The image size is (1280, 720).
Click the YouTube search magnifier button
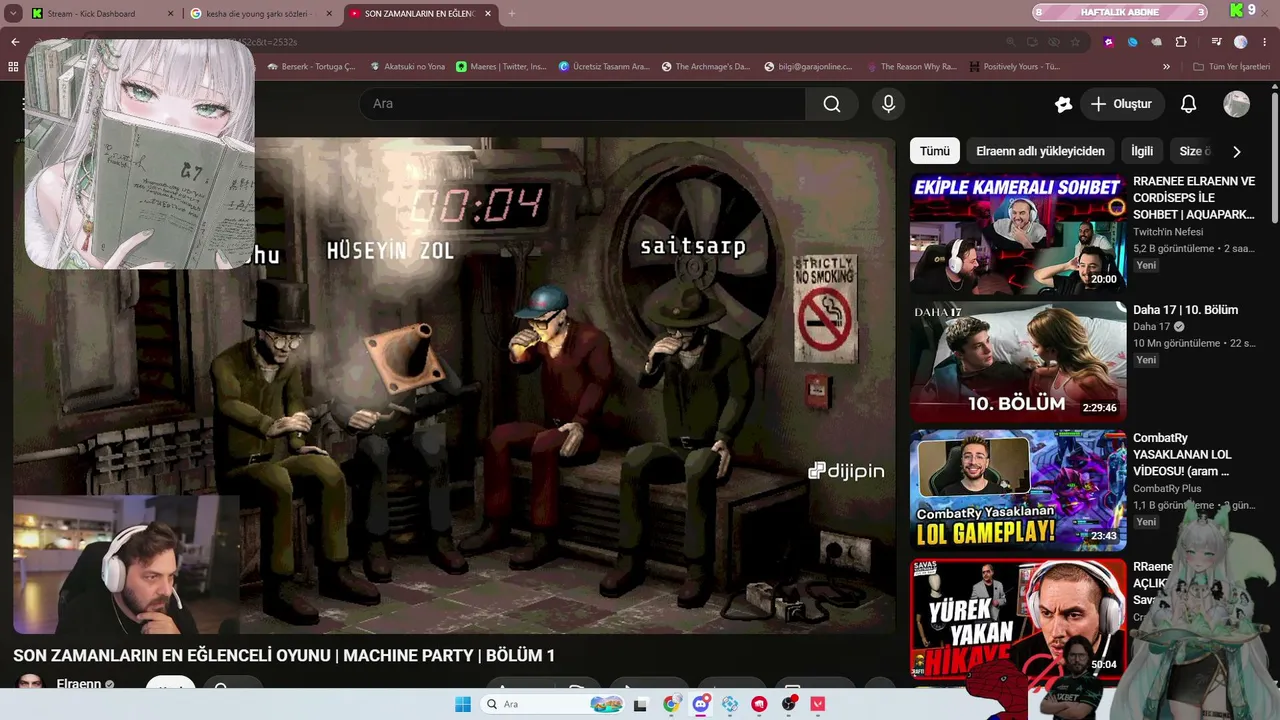831,104
